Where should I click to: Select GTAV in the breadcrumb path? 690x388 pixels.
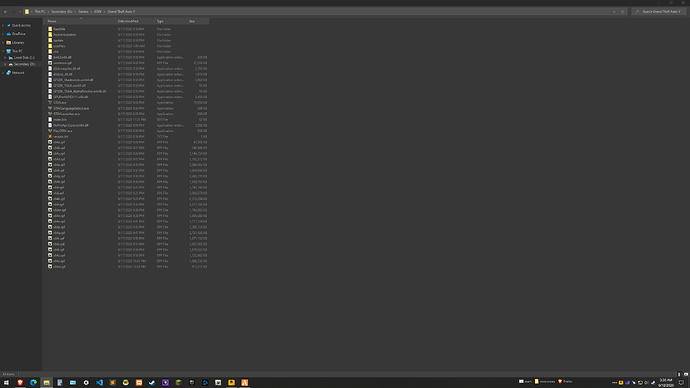(97, 12)
